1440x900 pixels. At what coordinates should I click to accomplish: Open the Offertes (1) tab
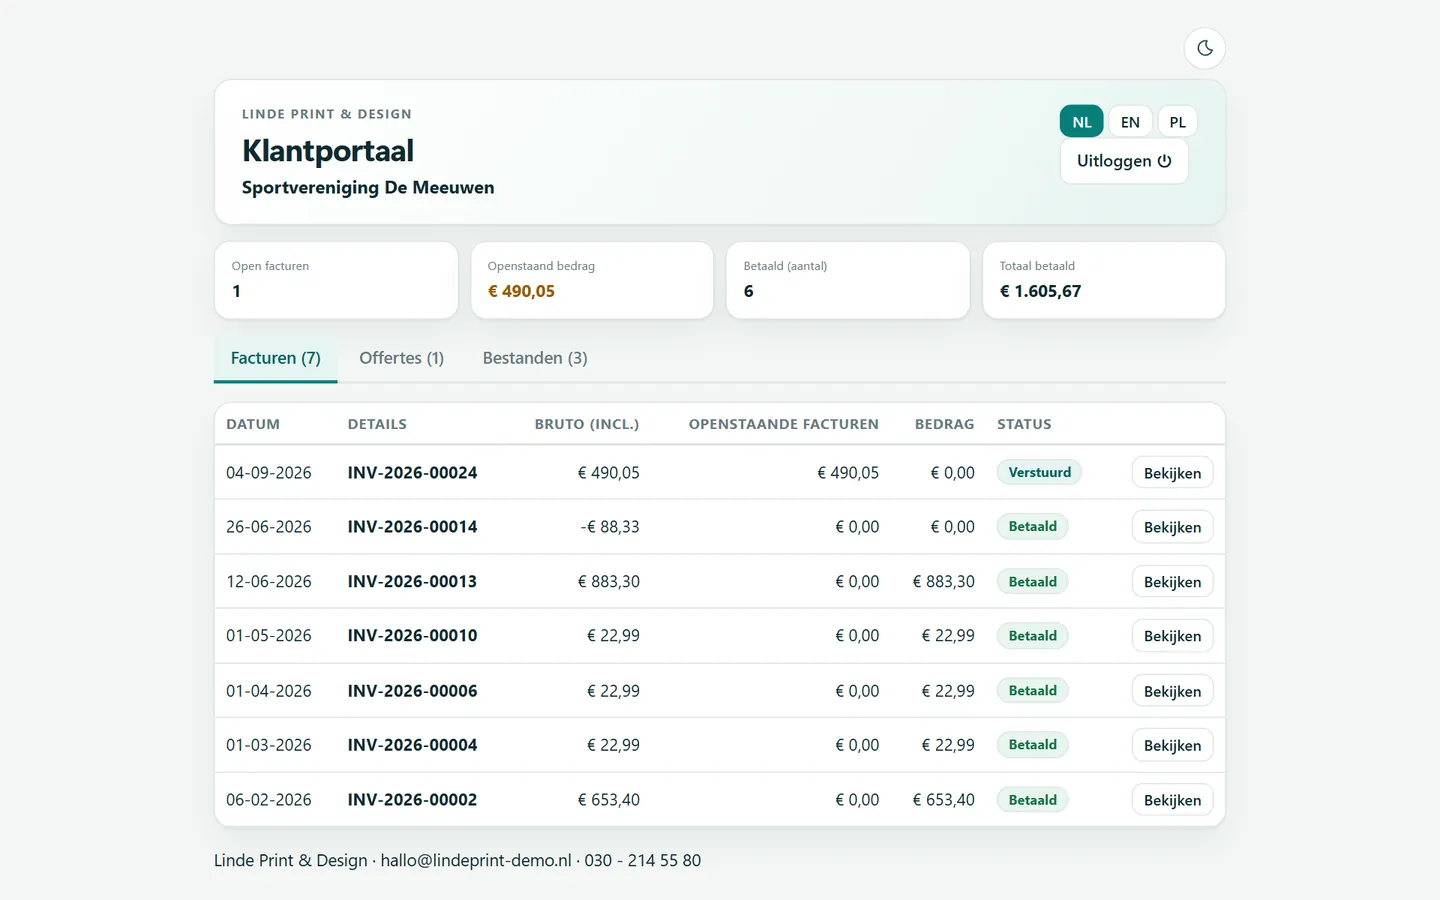pos(401,358)
